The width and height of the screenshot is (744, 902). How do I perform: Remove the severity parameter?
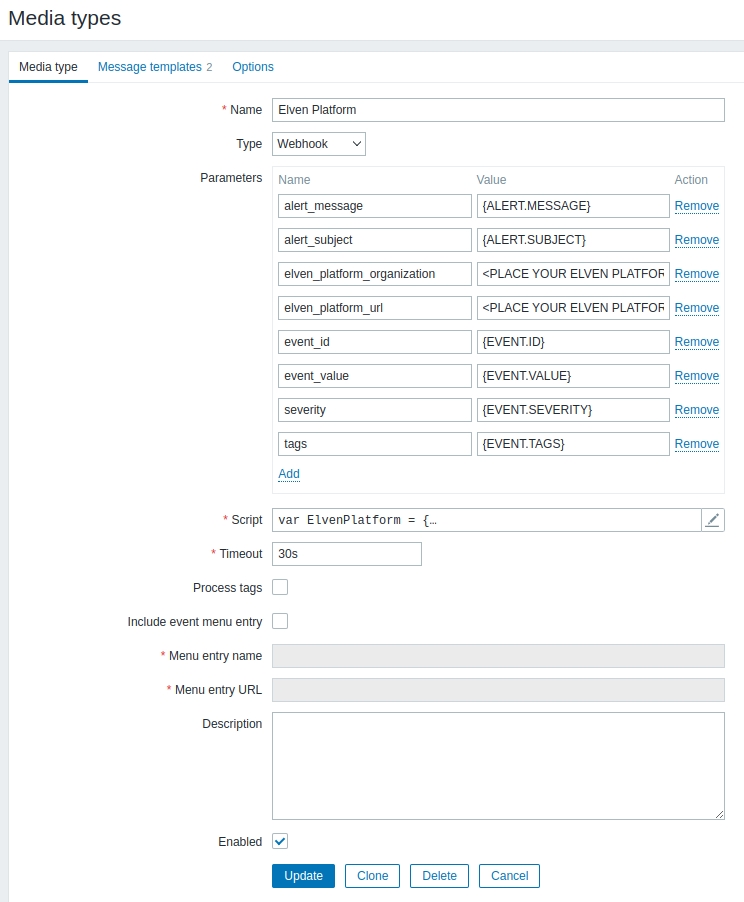coord(696,410)
